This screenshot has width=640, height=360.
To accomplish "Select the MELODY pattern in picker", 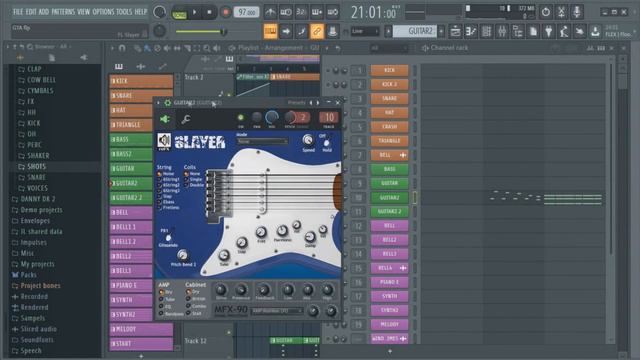I will (141, 329).
